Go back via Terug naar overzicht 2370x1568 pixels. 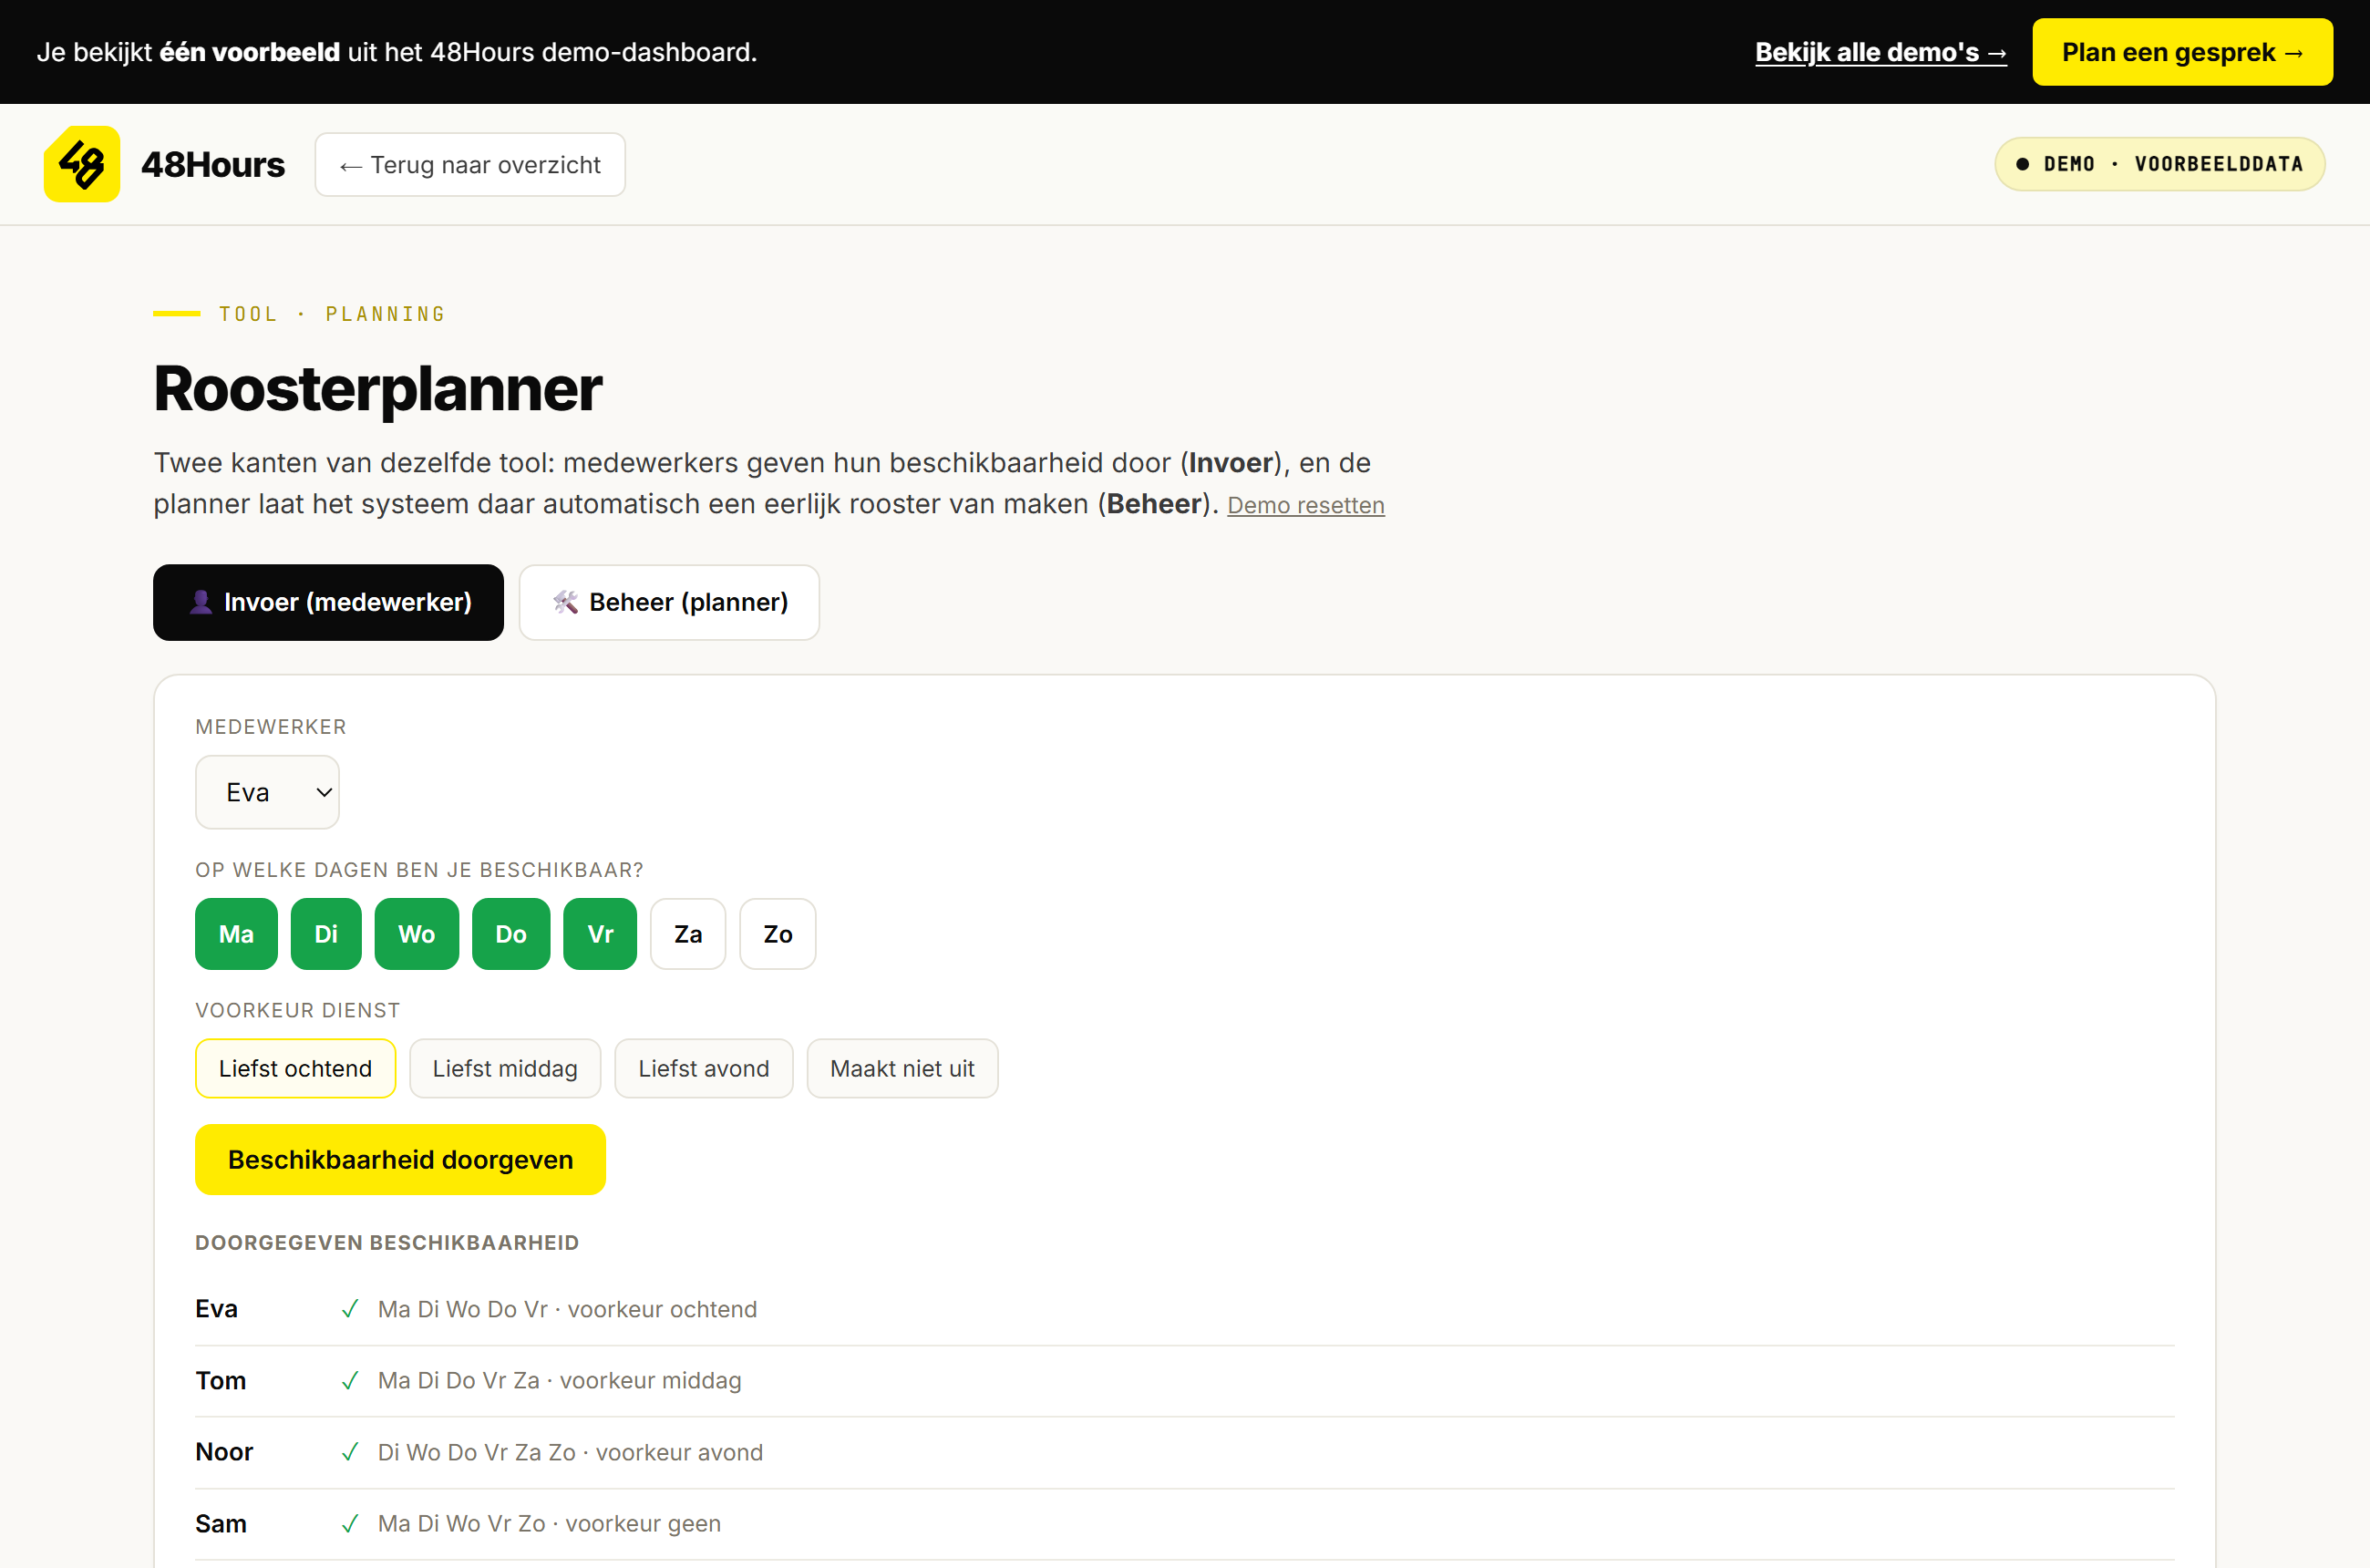tap(470, 165)
